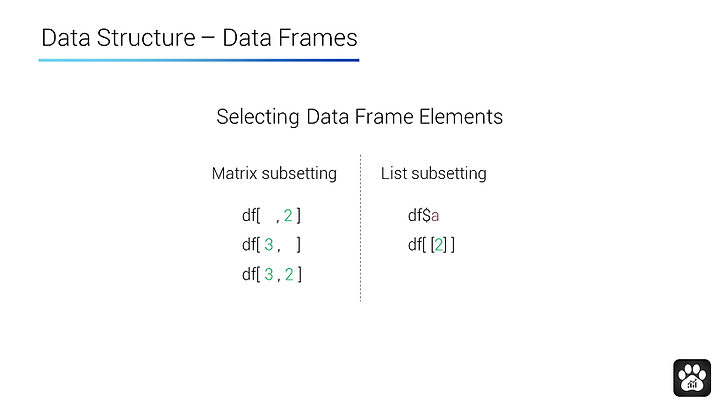Click the df[ [2] ] code example
The image size is (720, 404).
click(431, 244)
